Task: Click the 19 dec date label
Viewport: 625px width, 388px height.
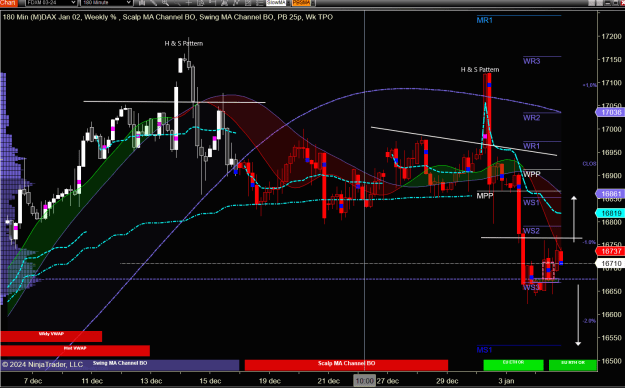Action: (269, 381)
